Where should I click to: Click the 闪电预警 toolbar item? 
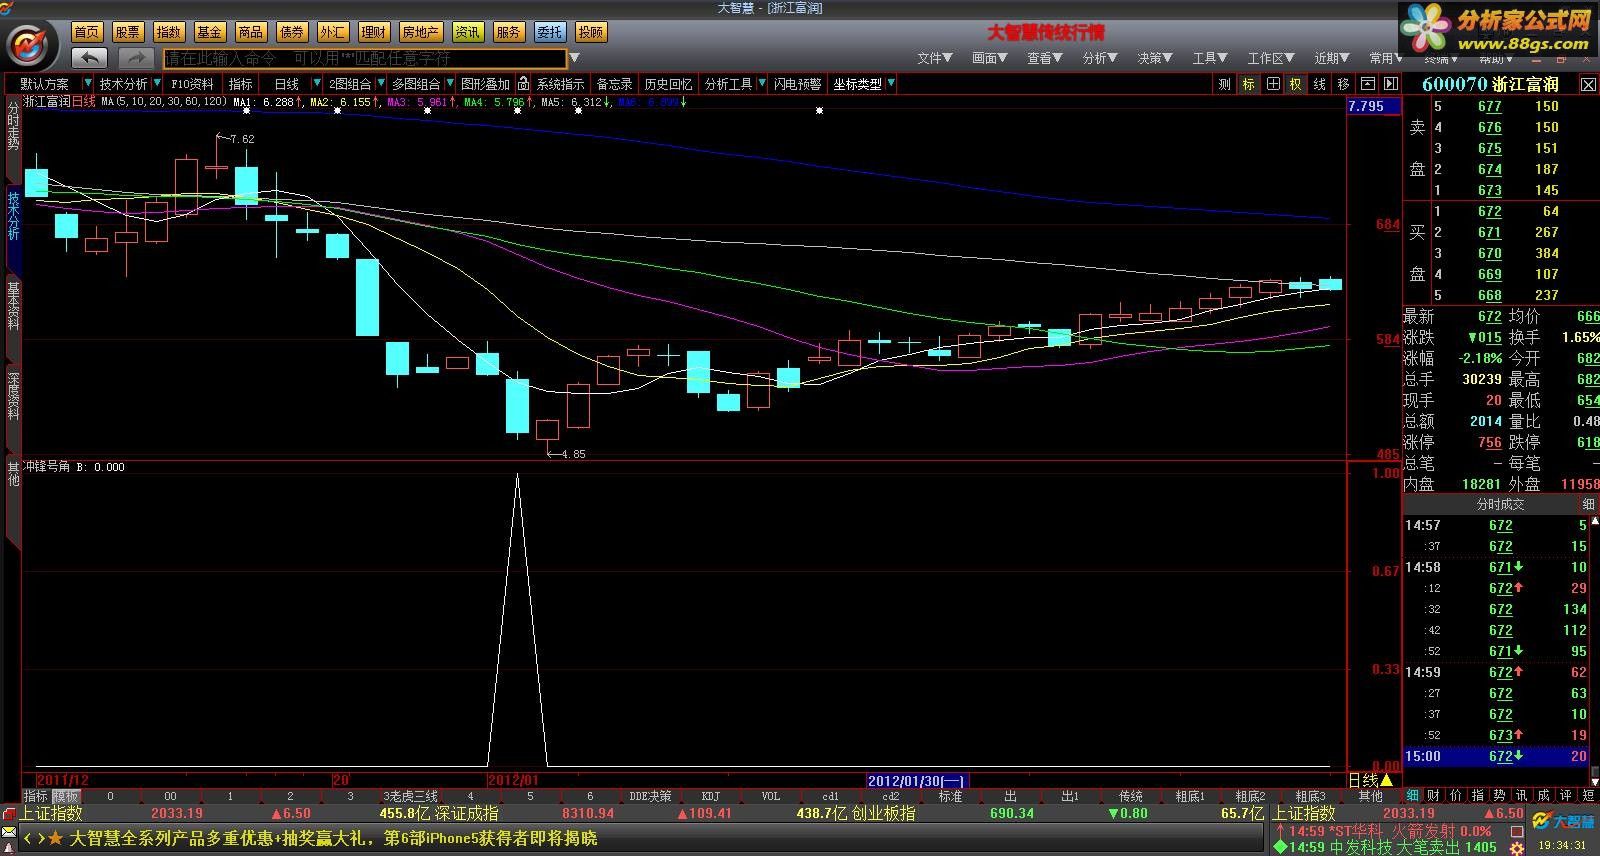[797, 84]
